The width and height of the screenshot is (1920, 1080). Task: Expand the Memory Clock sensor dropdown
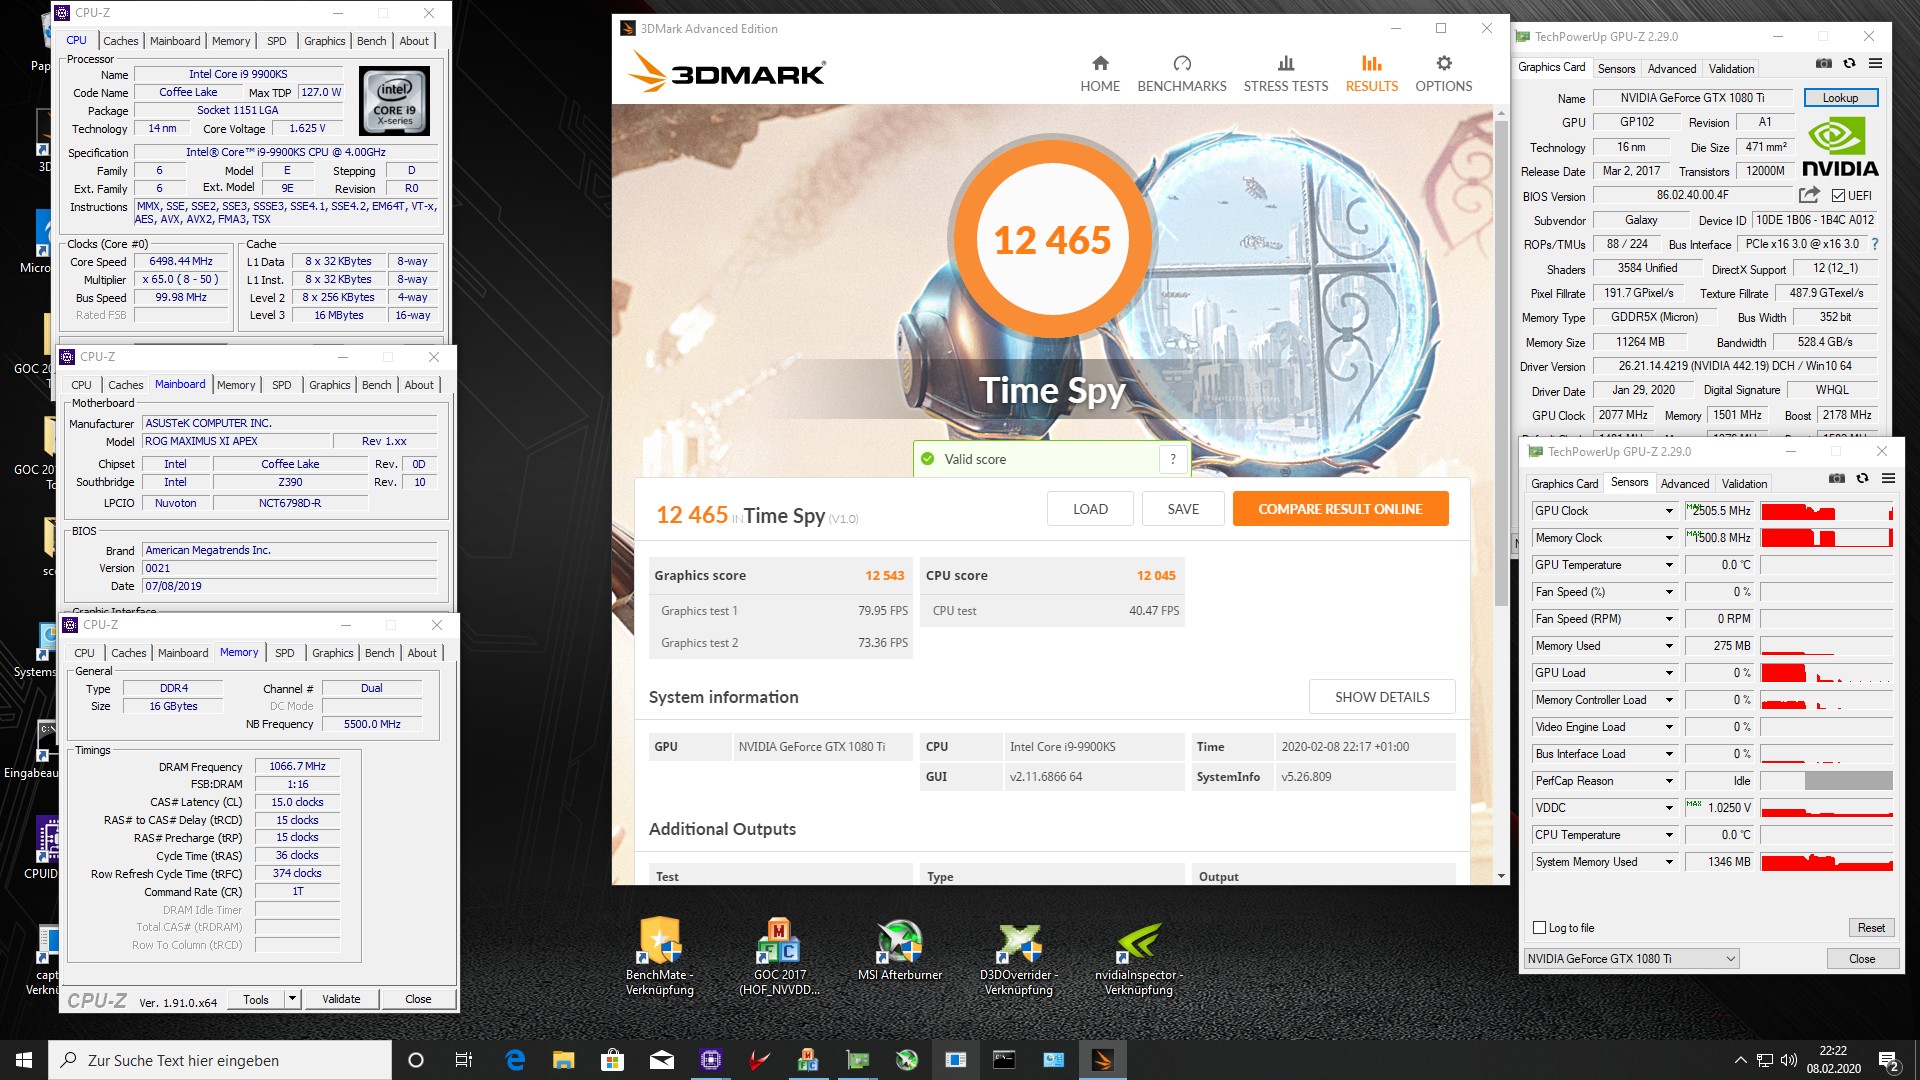pyautogui.click(x=1669, y=538)
